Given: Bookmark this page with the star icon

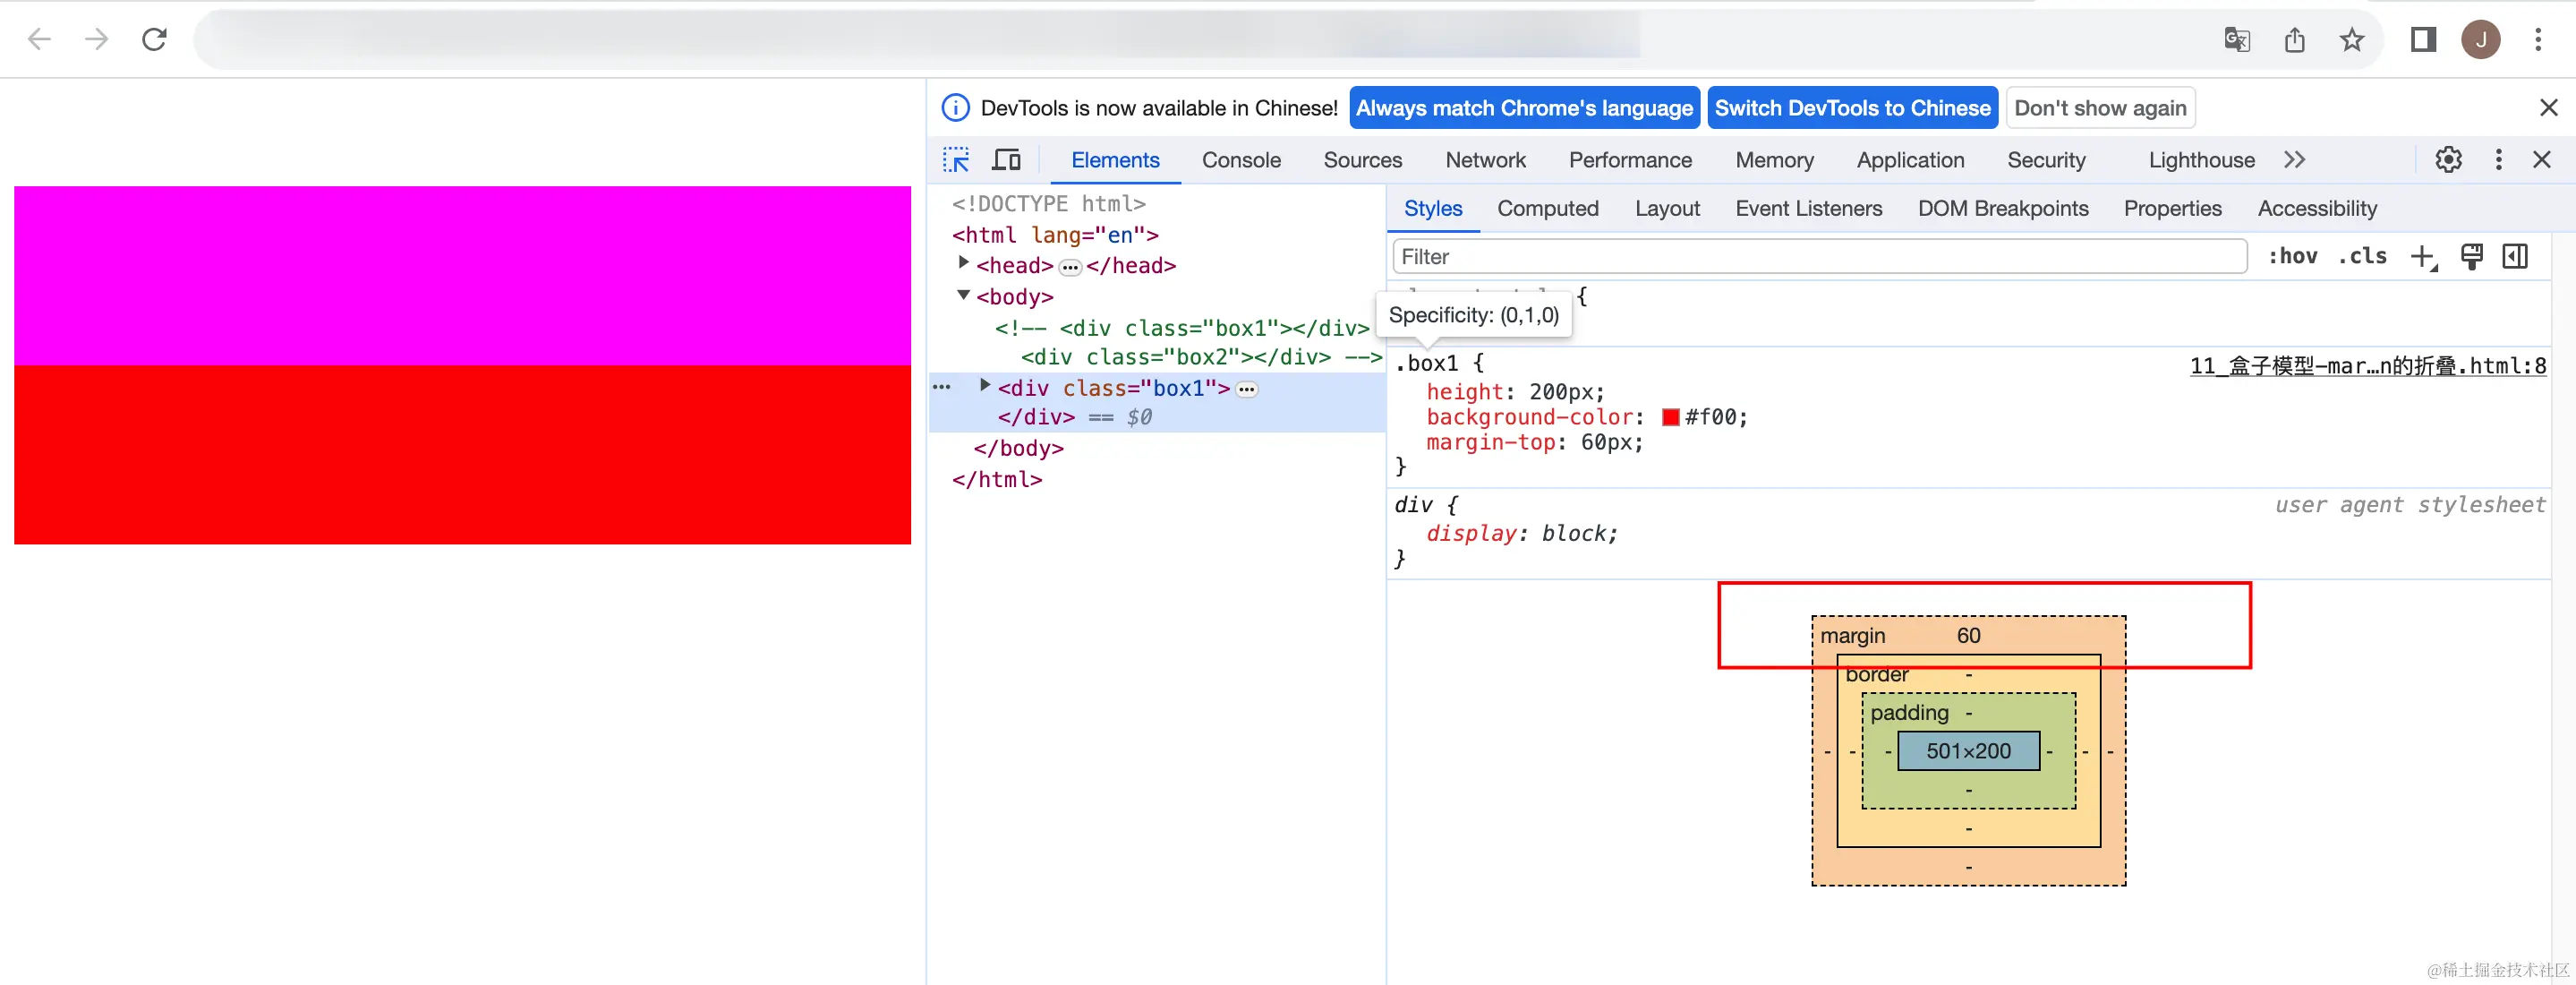Looking at the screenshot, I should [x=2352, y=39].
